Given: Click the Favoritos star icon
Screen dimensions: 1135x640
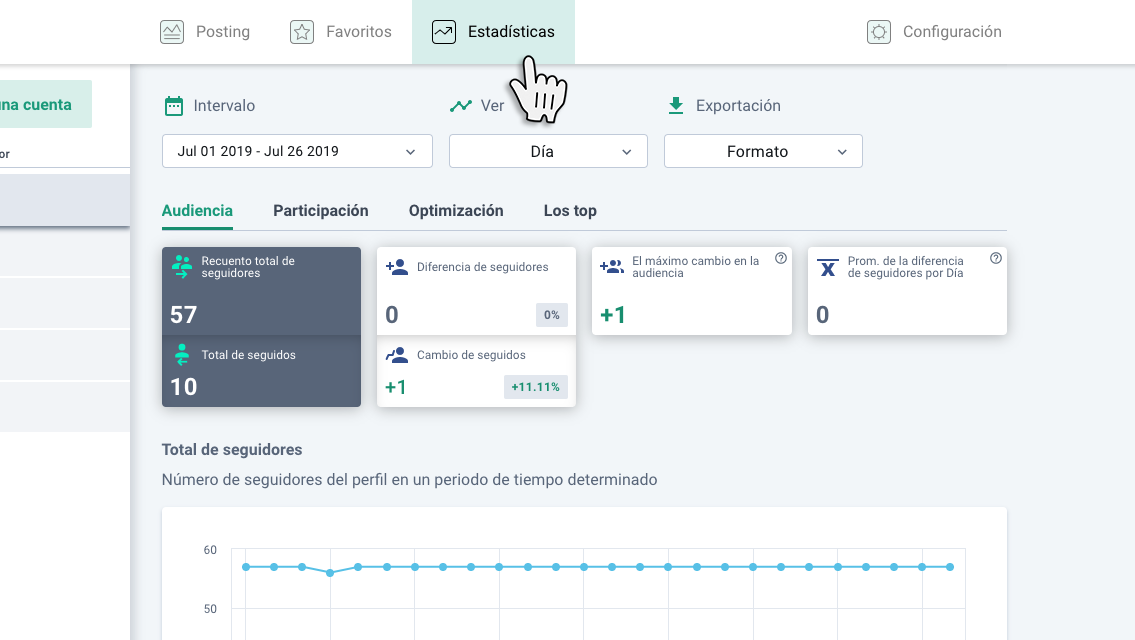Looking at the screenshot, I should pos(302,32).
